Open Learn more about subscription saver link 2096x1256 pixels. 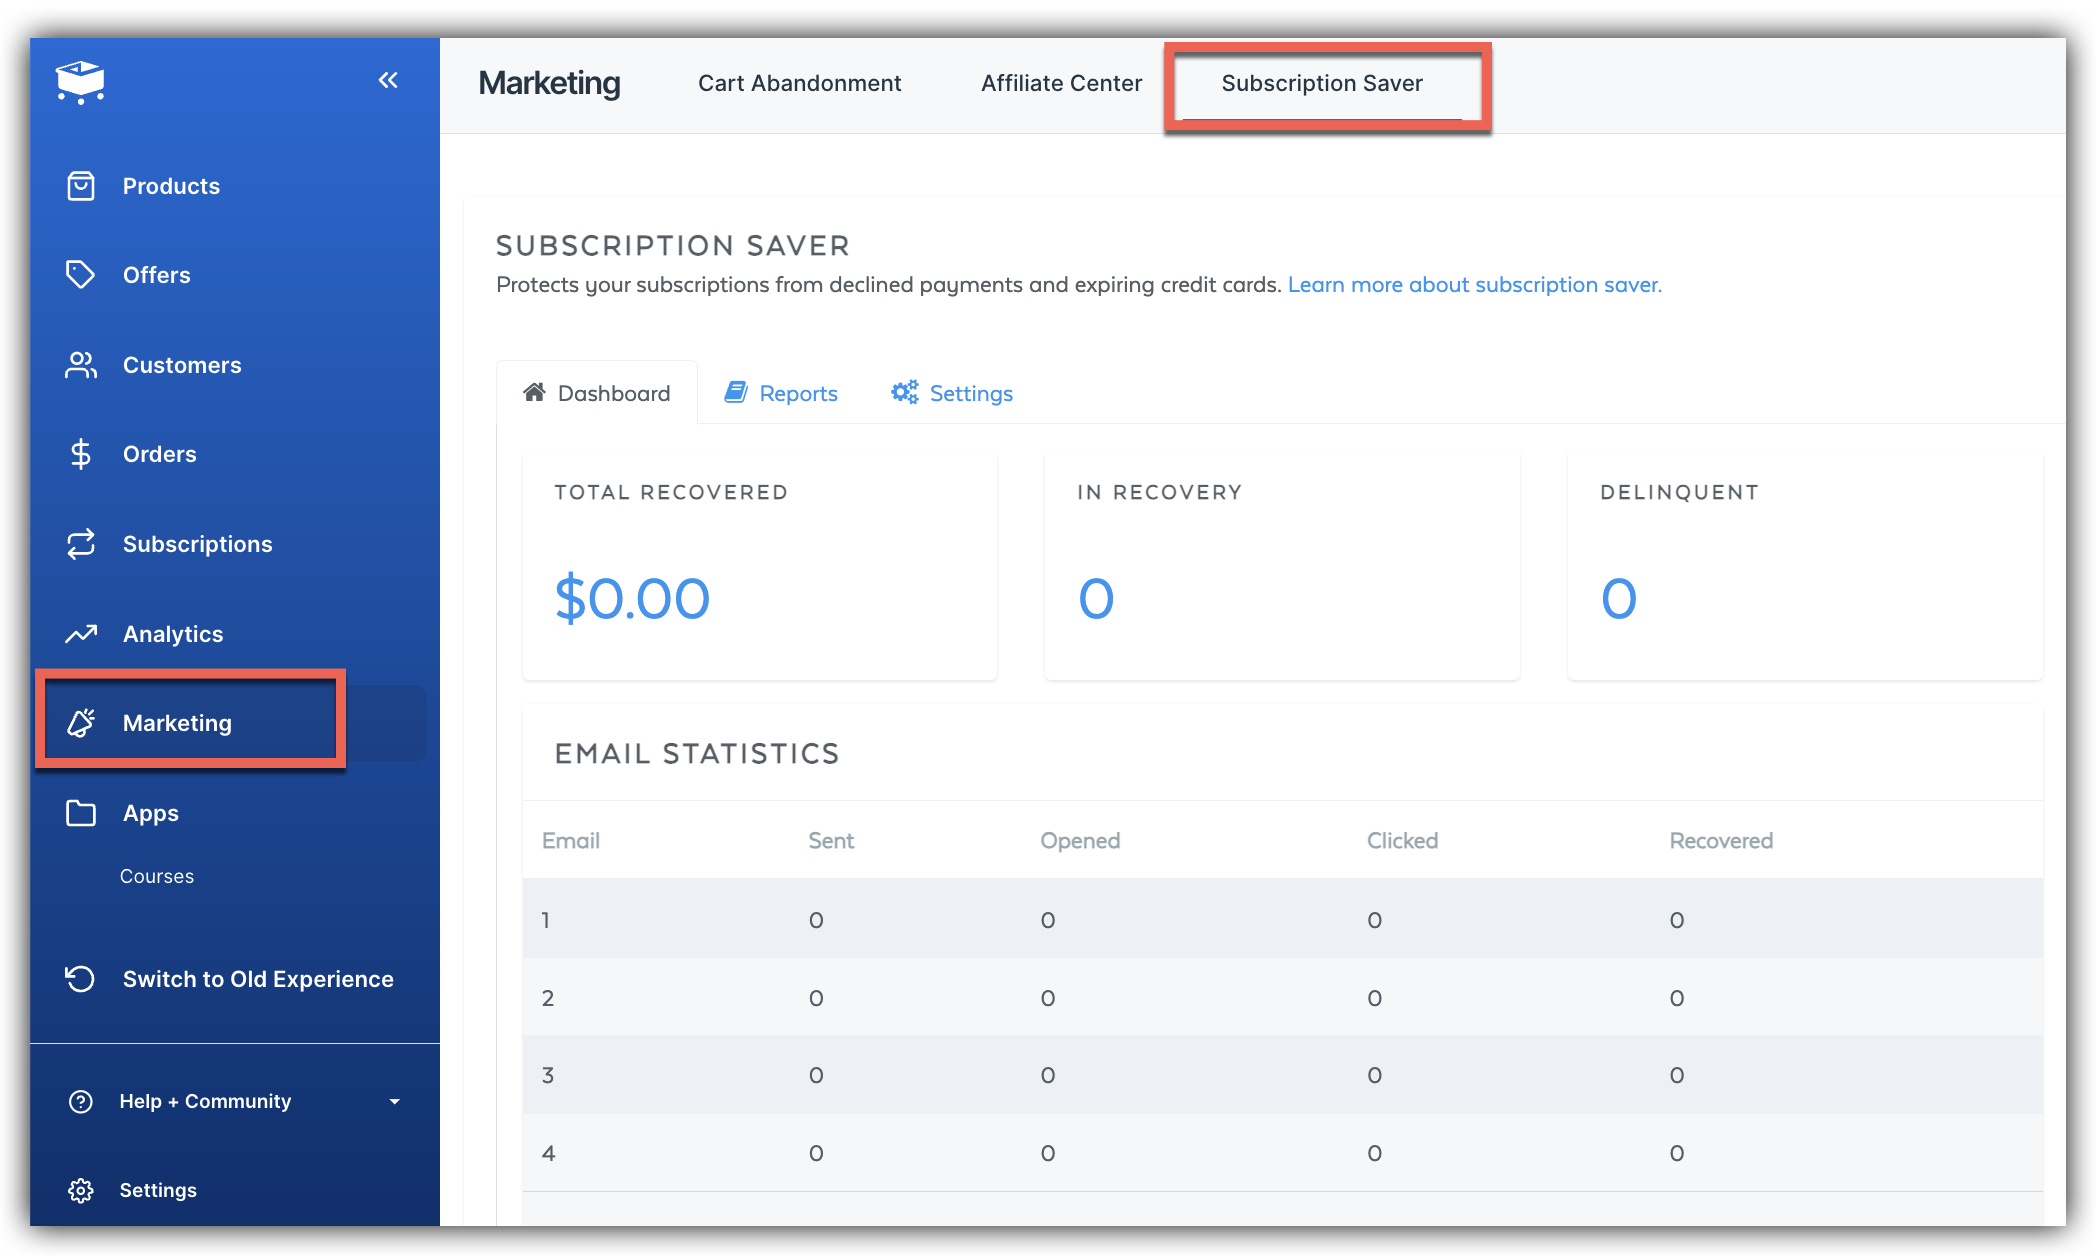(1474, 285)
